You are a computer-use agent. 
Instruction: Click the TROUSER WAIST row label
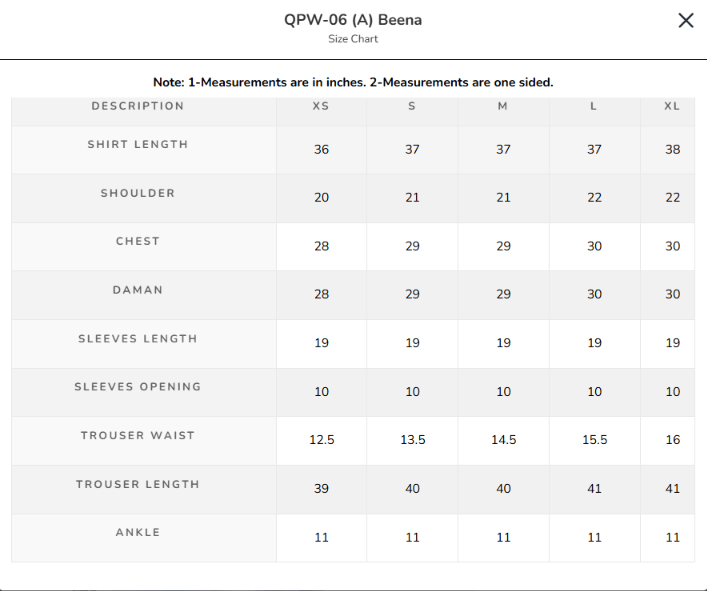(138, 435)
